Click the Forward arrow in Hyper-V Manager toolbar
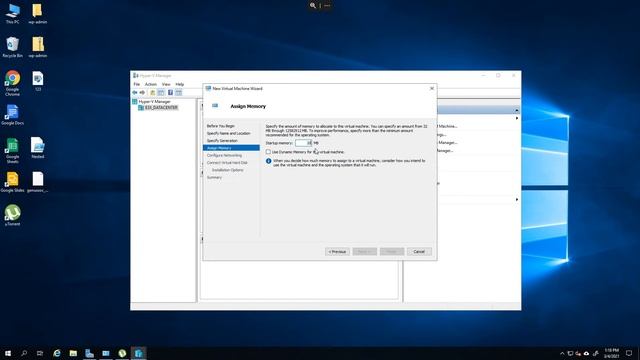Image resolution: width=640 pixels, height=360 pixels. (x=142, y=93)
